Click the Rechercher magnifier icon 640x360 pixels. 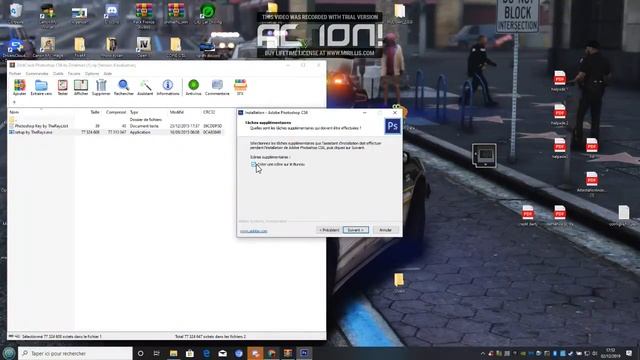123,87
